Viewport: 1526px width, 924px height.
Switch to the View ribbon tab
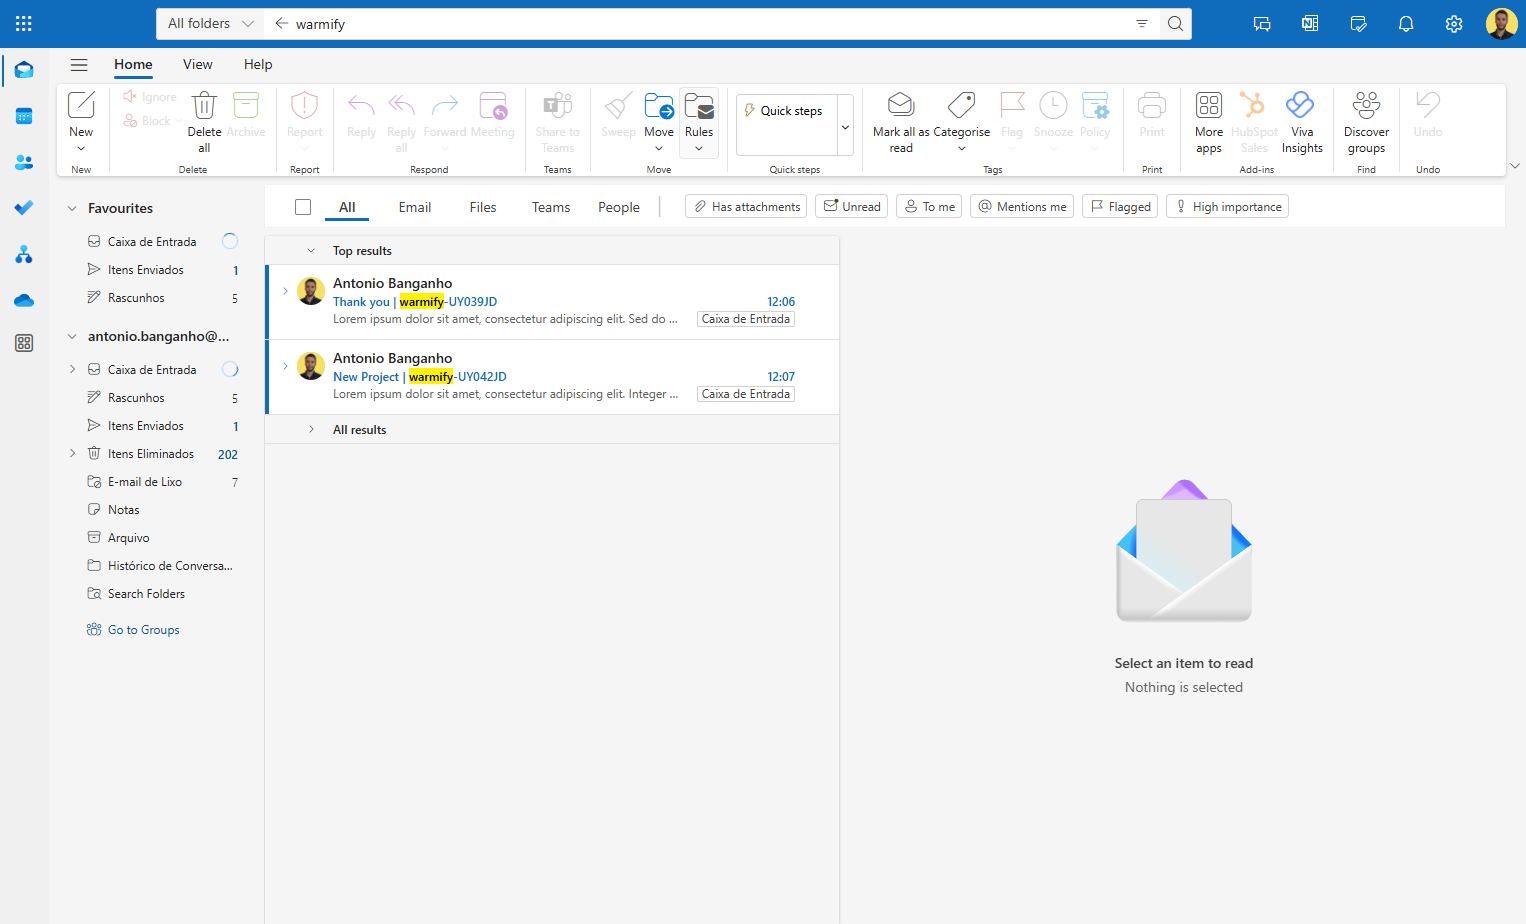click(x=198, y=64)
